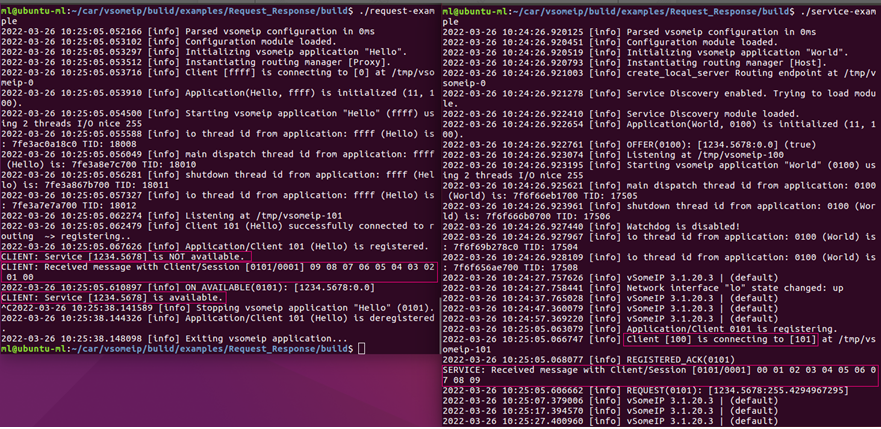Click 'Application/Client 101 (Hello) is deregistered' line

(x=218, y=323)
